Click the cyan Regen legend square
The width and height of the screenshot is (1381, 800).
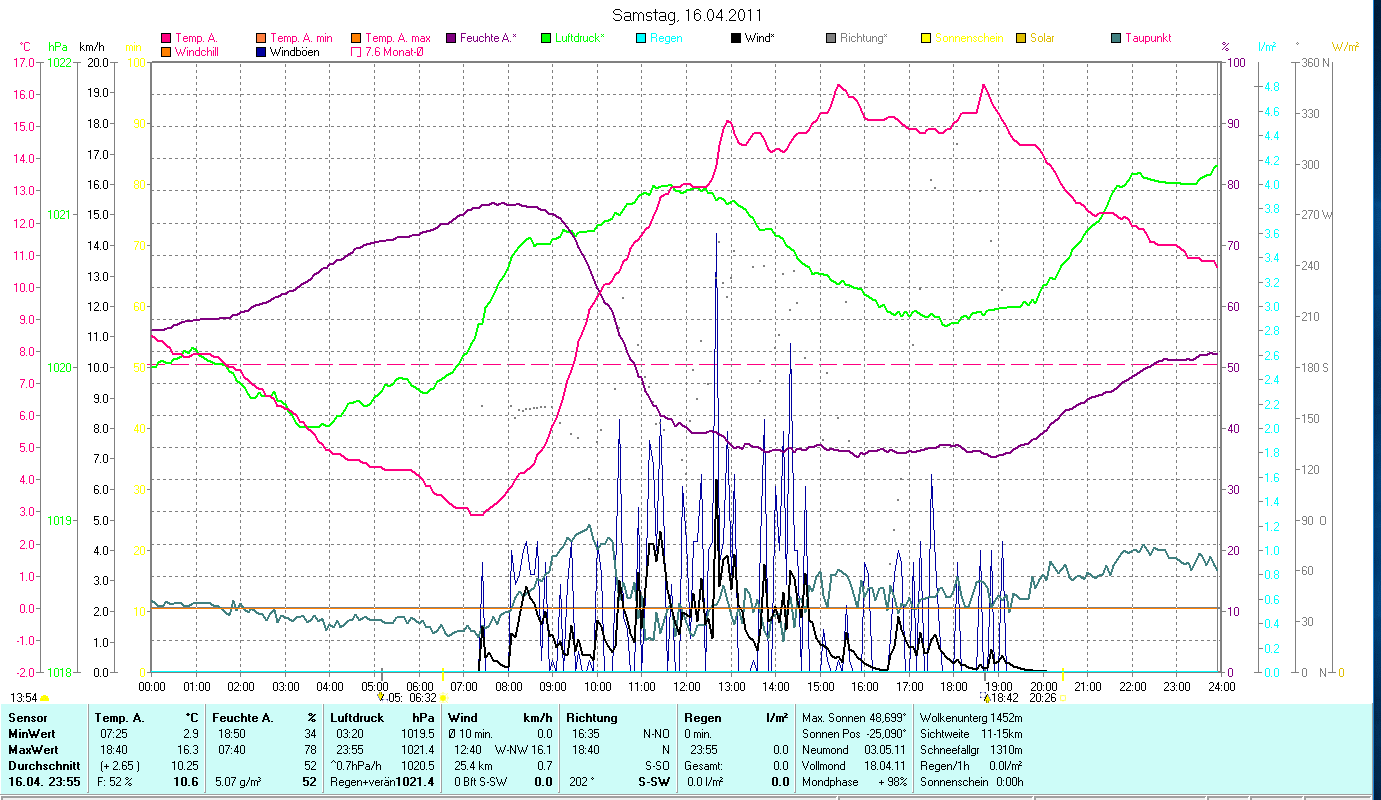640,39
